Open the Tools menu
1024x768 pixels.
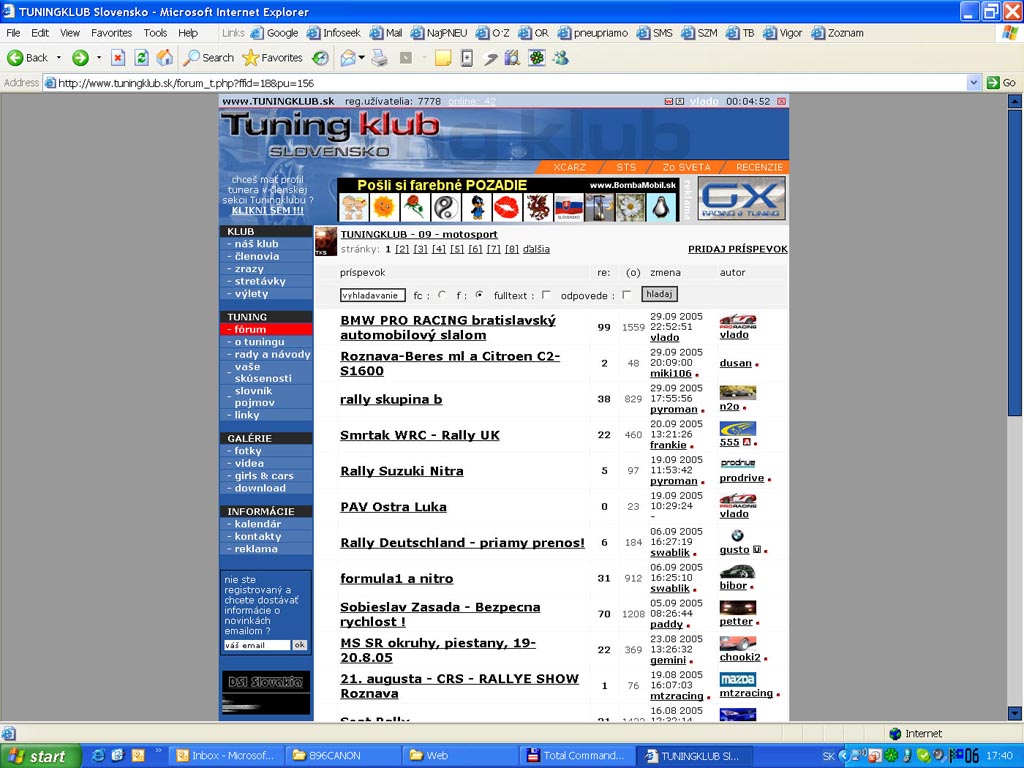[x=155, y=33]
